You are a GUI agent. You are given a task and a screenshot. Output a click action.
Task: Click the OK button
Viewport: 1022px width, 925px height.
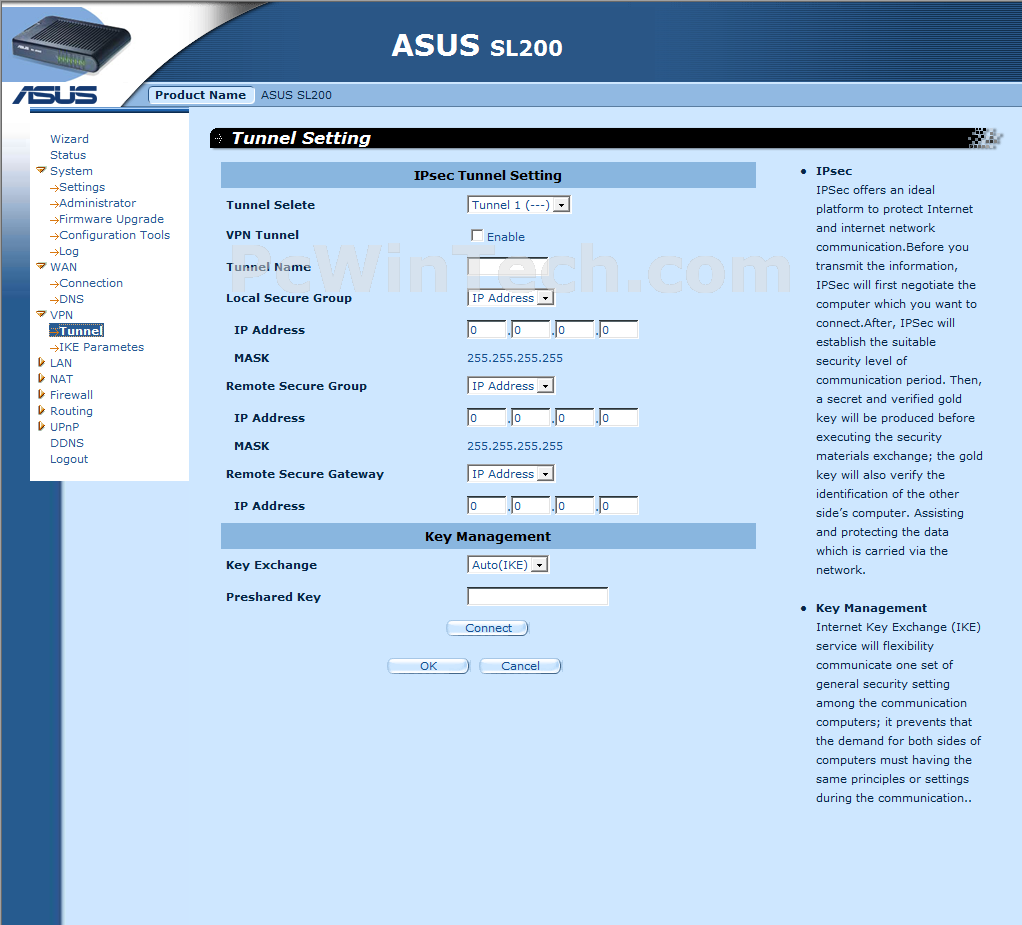[x=428, y=666]
